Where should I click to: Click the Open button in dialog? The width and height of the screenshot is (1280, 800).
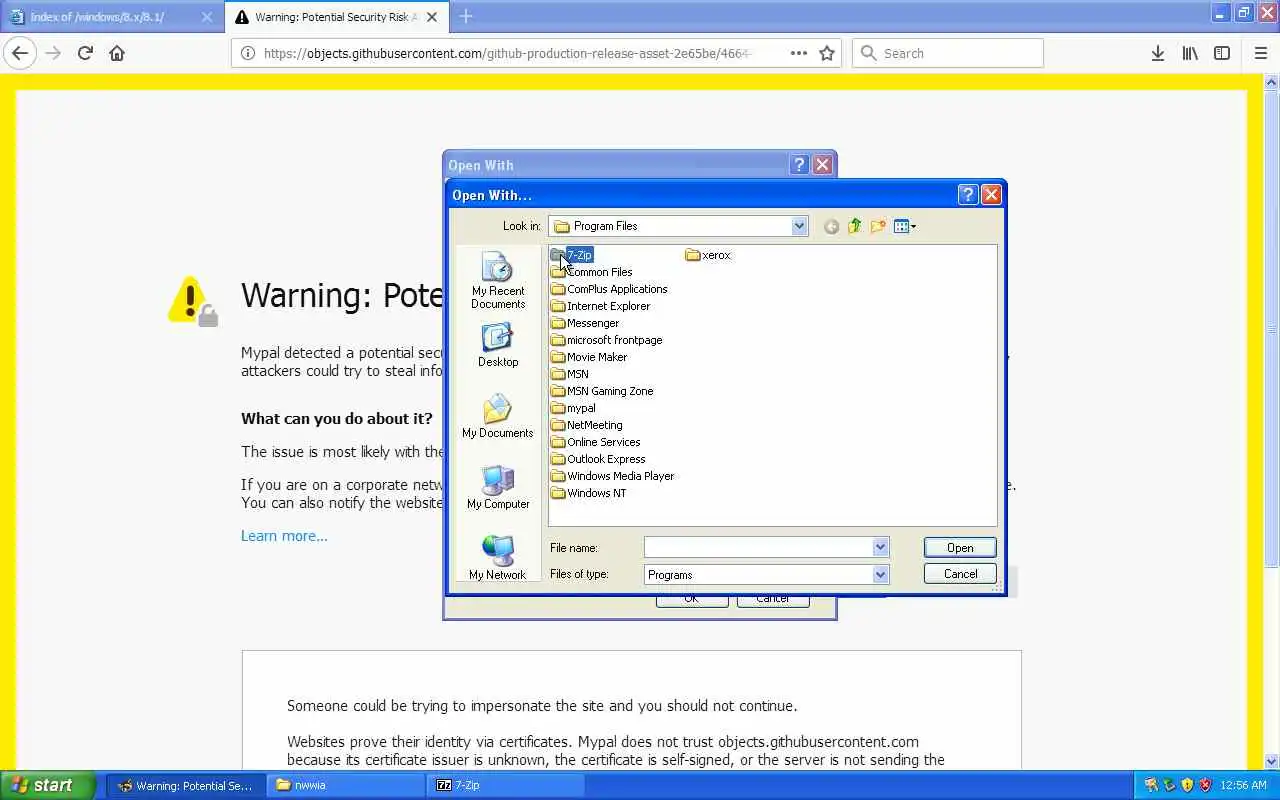tap(960, 547)
